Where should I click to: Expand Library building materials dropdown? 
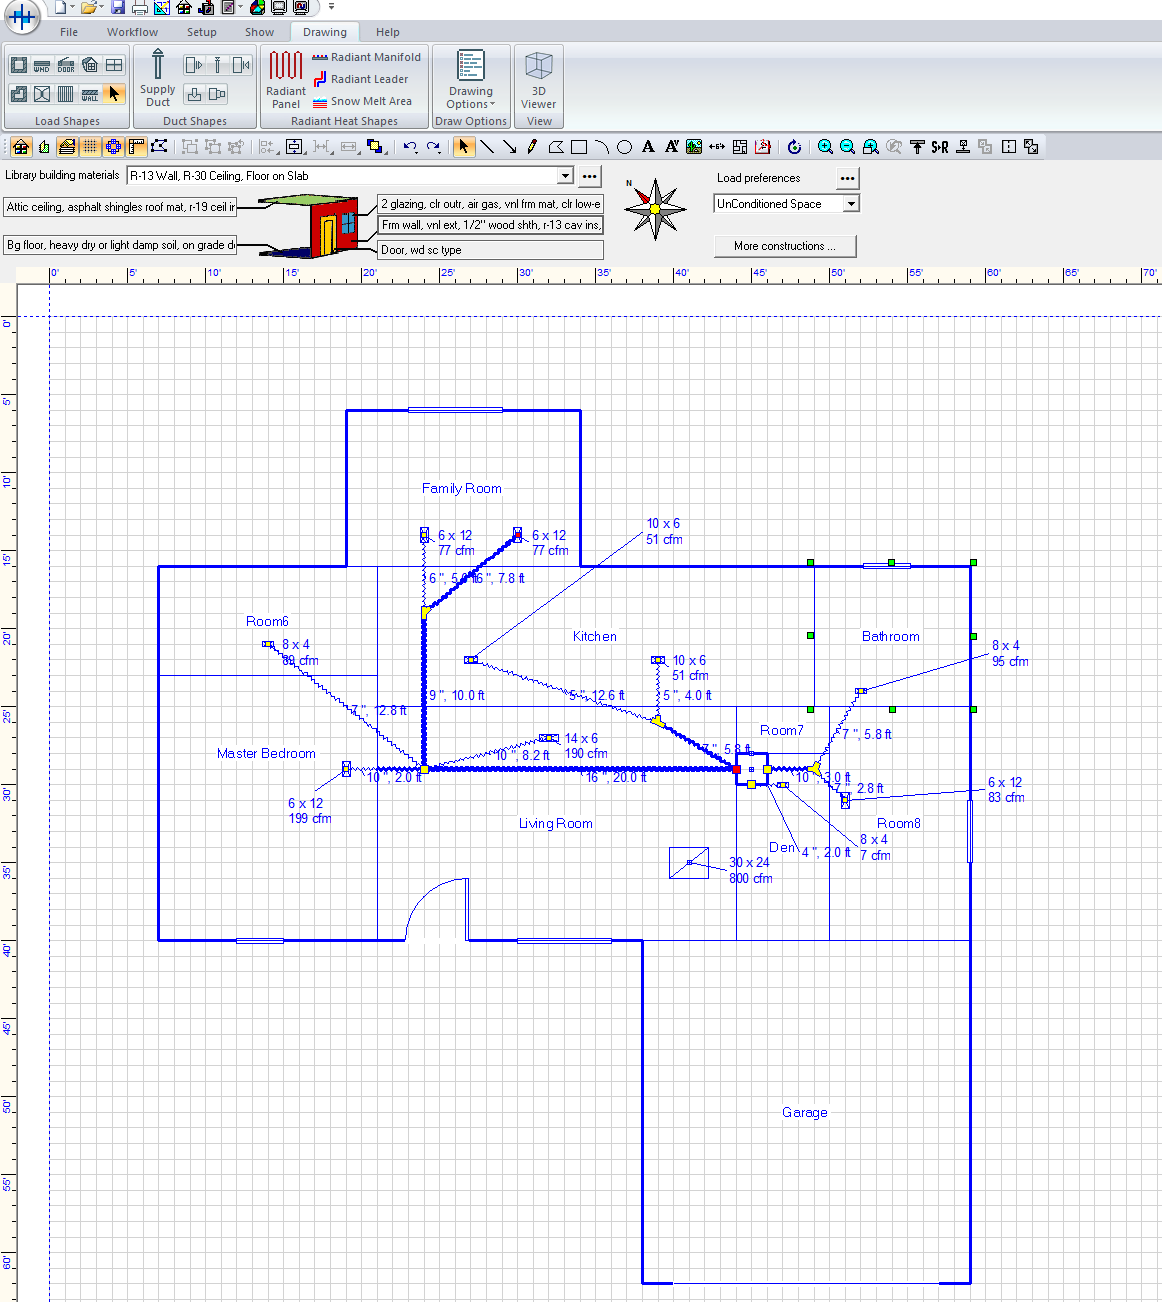point(566,176)
